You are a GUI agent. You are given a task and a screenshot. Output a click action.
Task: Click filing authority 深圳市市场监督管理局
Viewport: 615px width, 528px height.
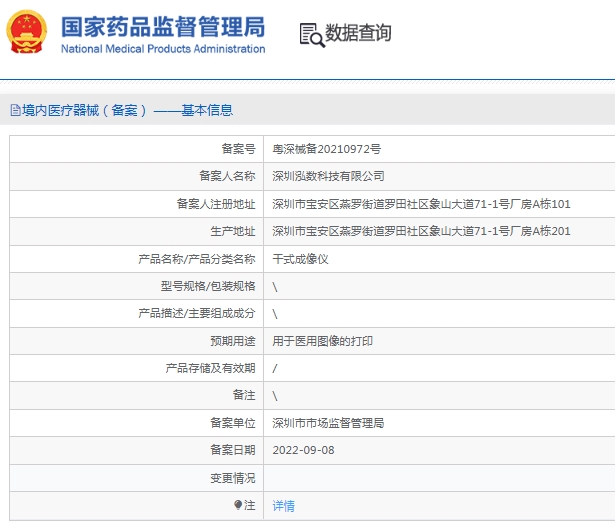328,423
